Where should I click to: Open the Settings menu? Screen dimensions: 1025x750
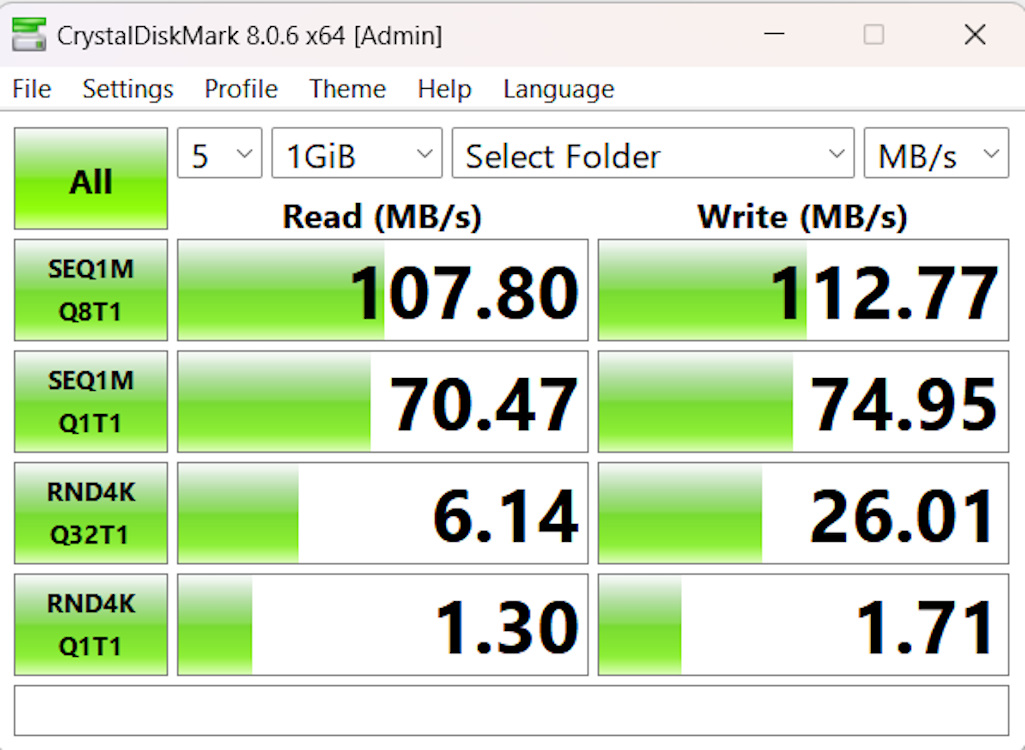(127, 89)
